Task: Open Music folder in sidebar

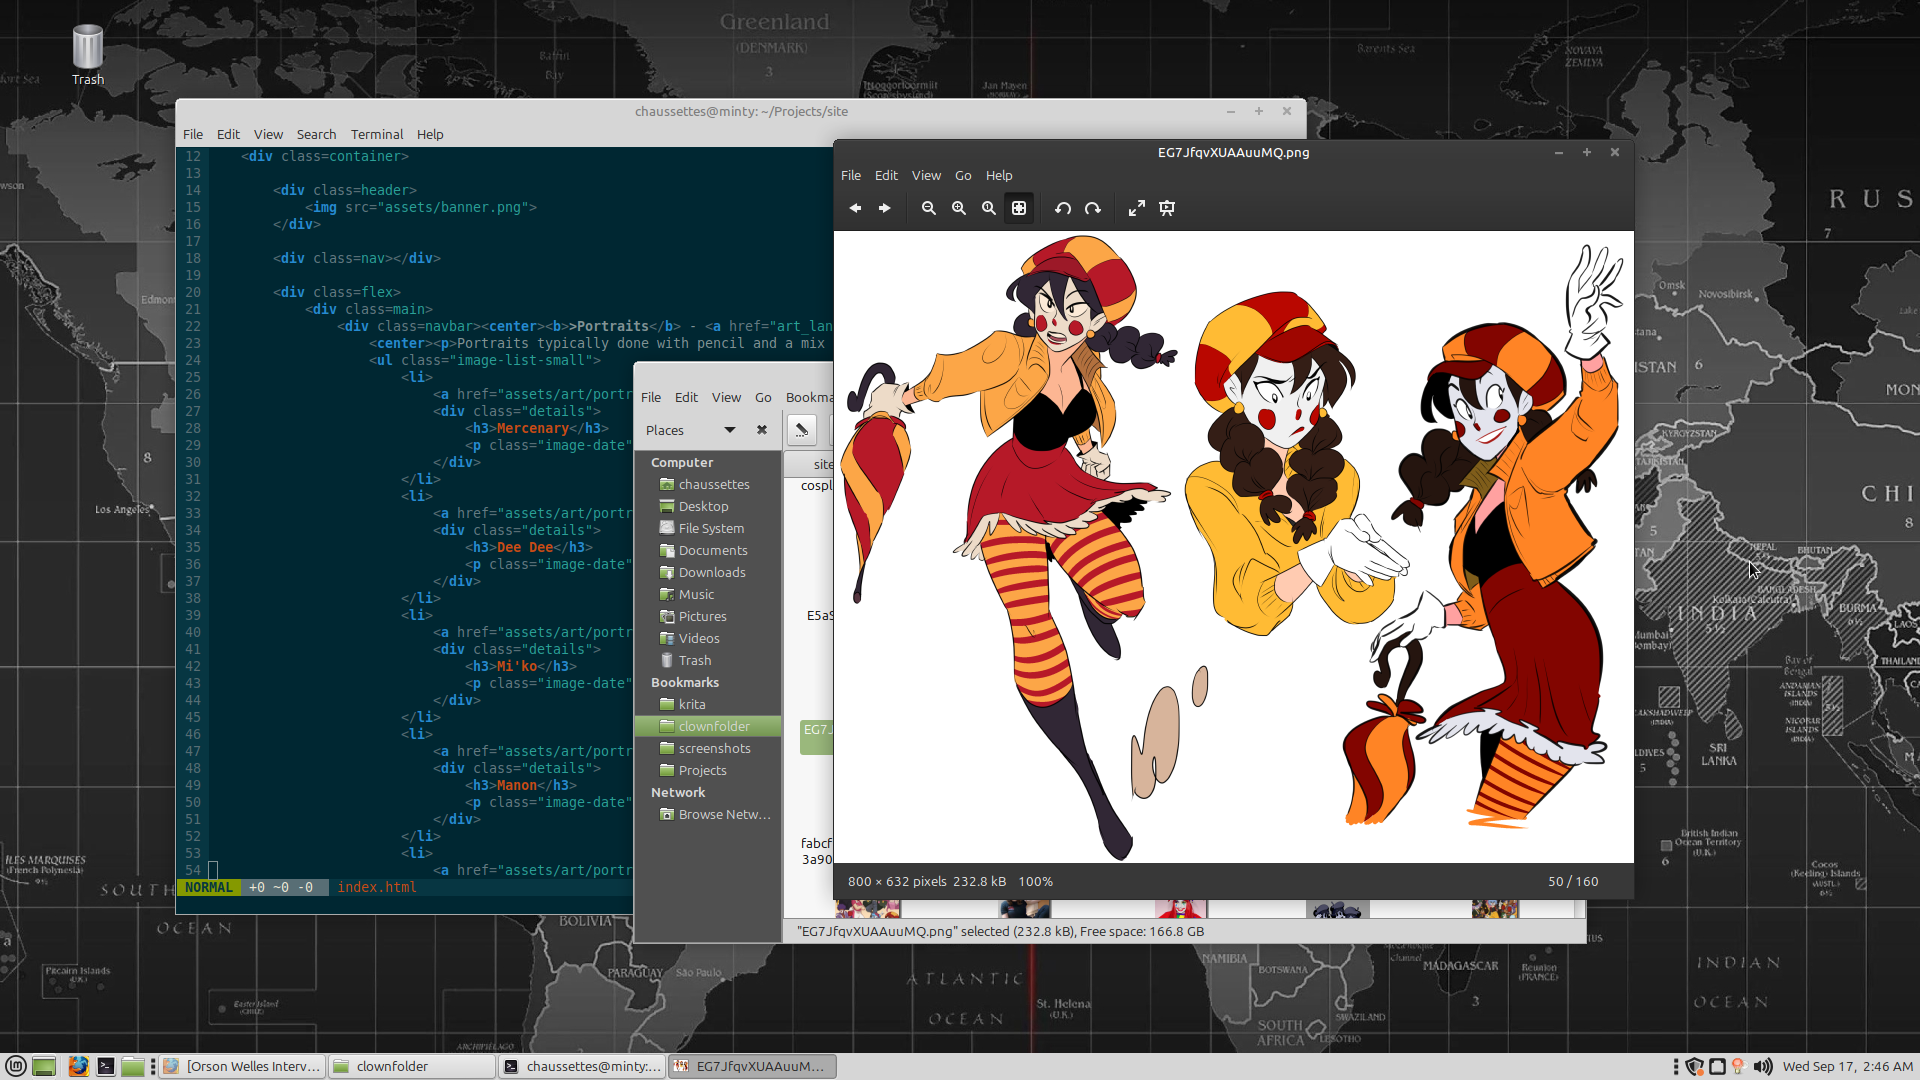Action: pyautogui.click(x=708, y=594)
